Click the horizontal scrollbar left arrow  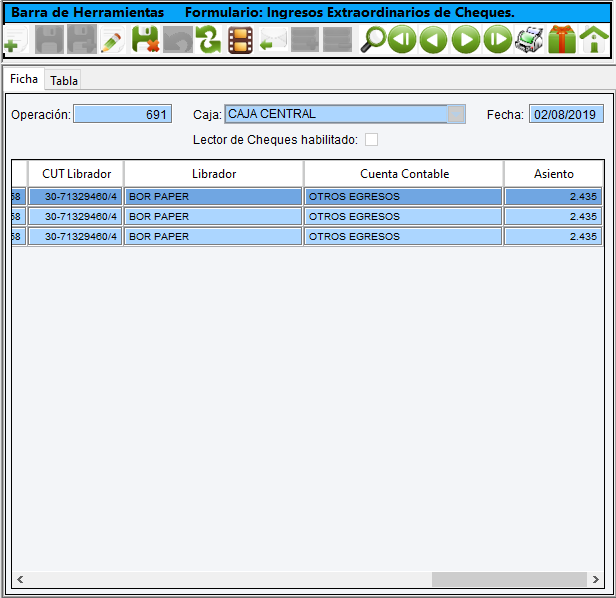[20, 579]
